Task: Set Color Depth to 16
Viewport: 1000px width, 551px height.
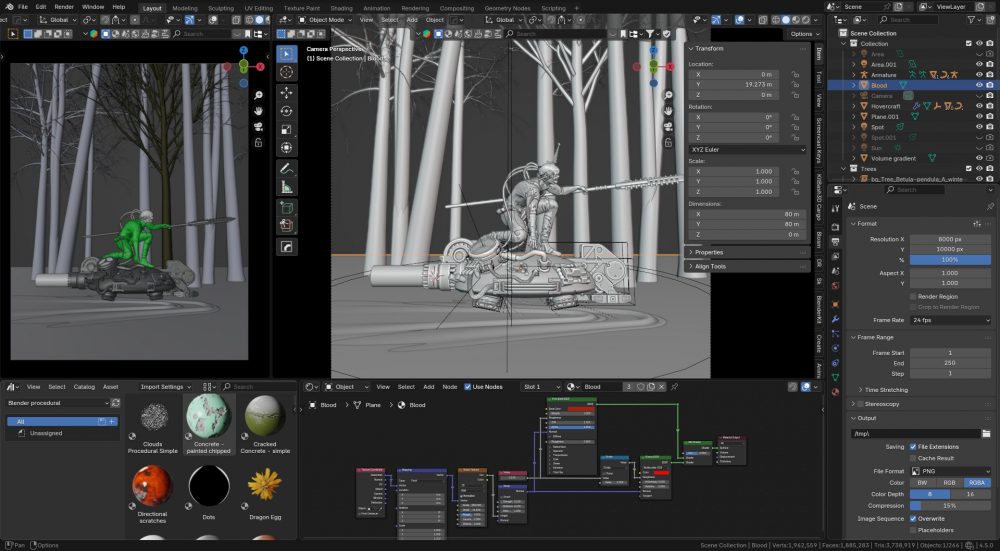Action: coord(971,494)
